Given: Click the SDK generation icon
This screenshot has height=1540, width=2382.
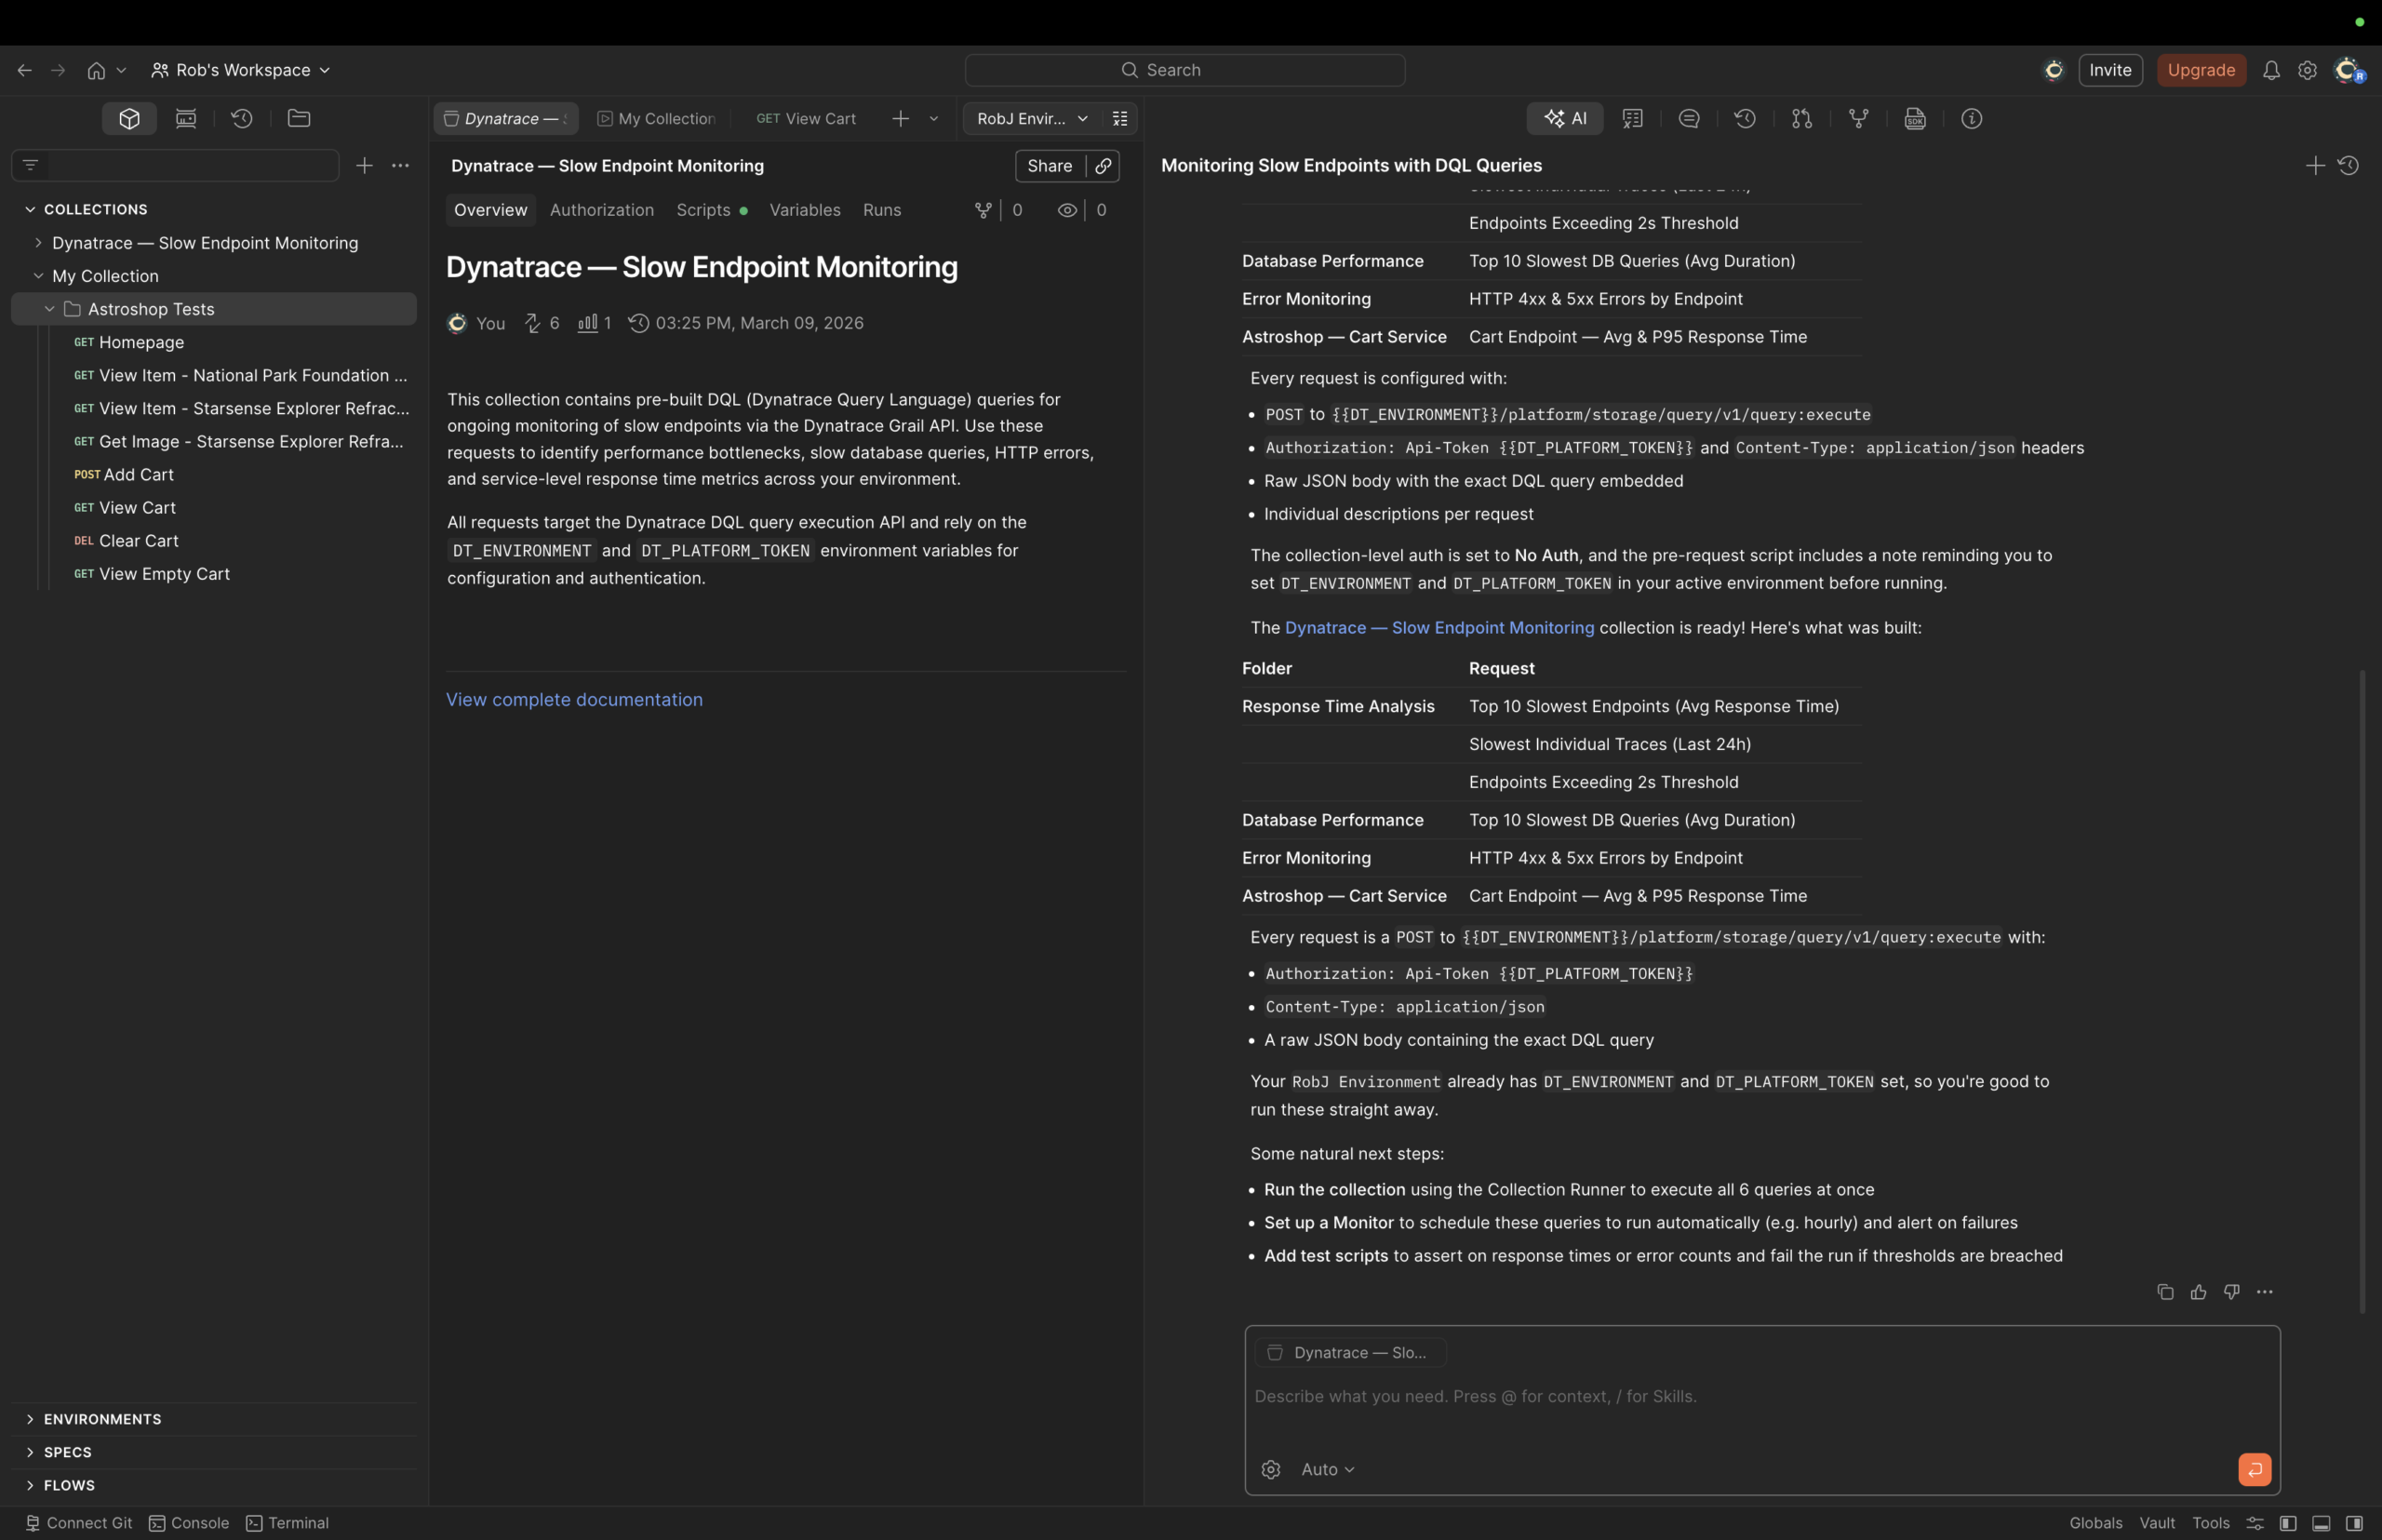Looking at the screenshot, I should tap(1914, 118).
